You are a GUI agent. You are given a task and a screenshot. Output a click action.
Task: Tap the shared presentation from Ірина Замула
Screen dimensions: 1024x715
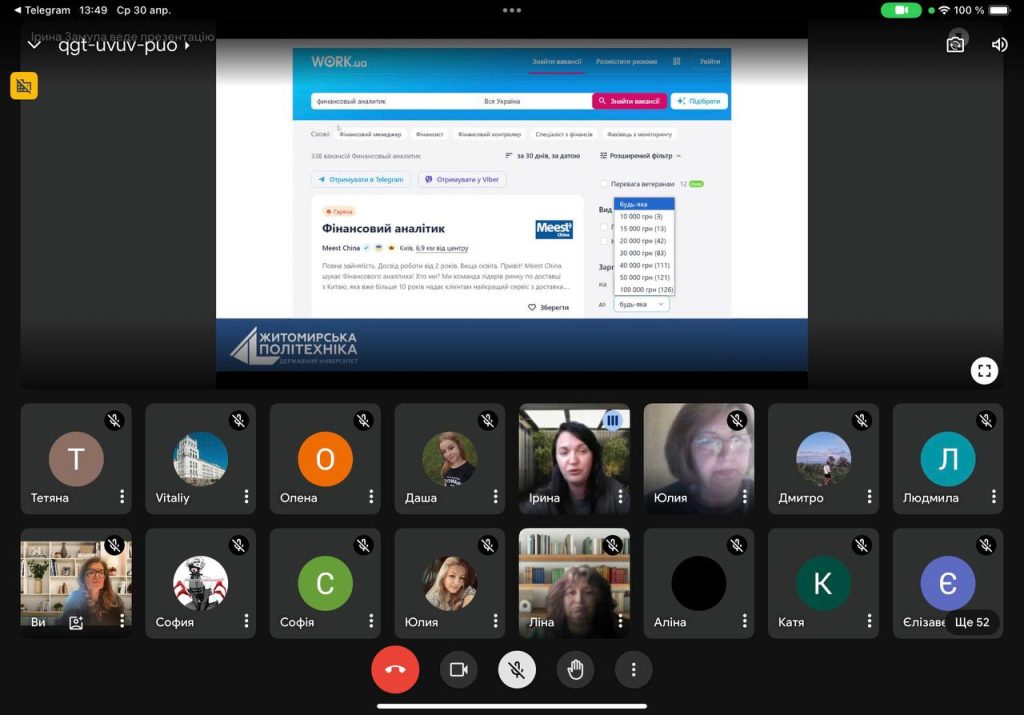(x=512, y=205)
